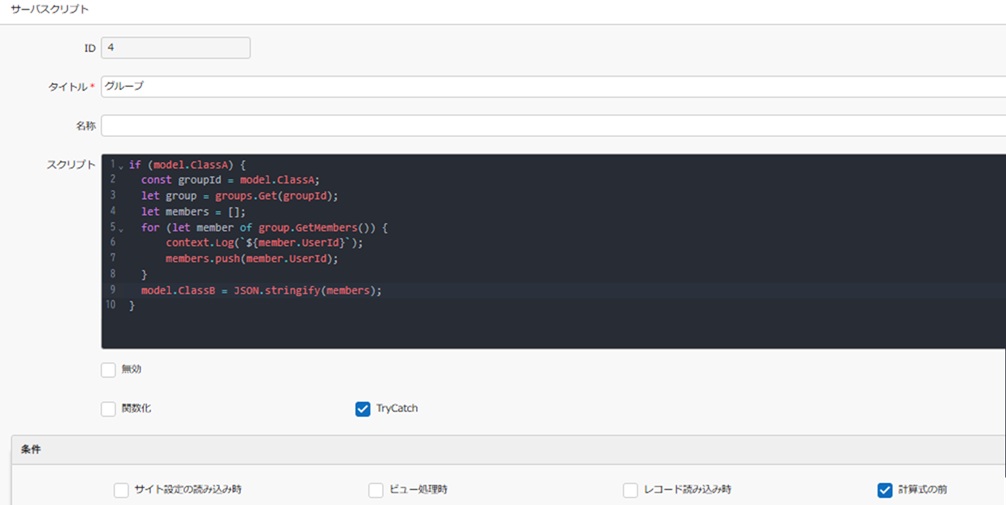This screenshot has width=1006, height=505.
Task: Click line number 3 in the editor gutter
Action: click(113, 195)
